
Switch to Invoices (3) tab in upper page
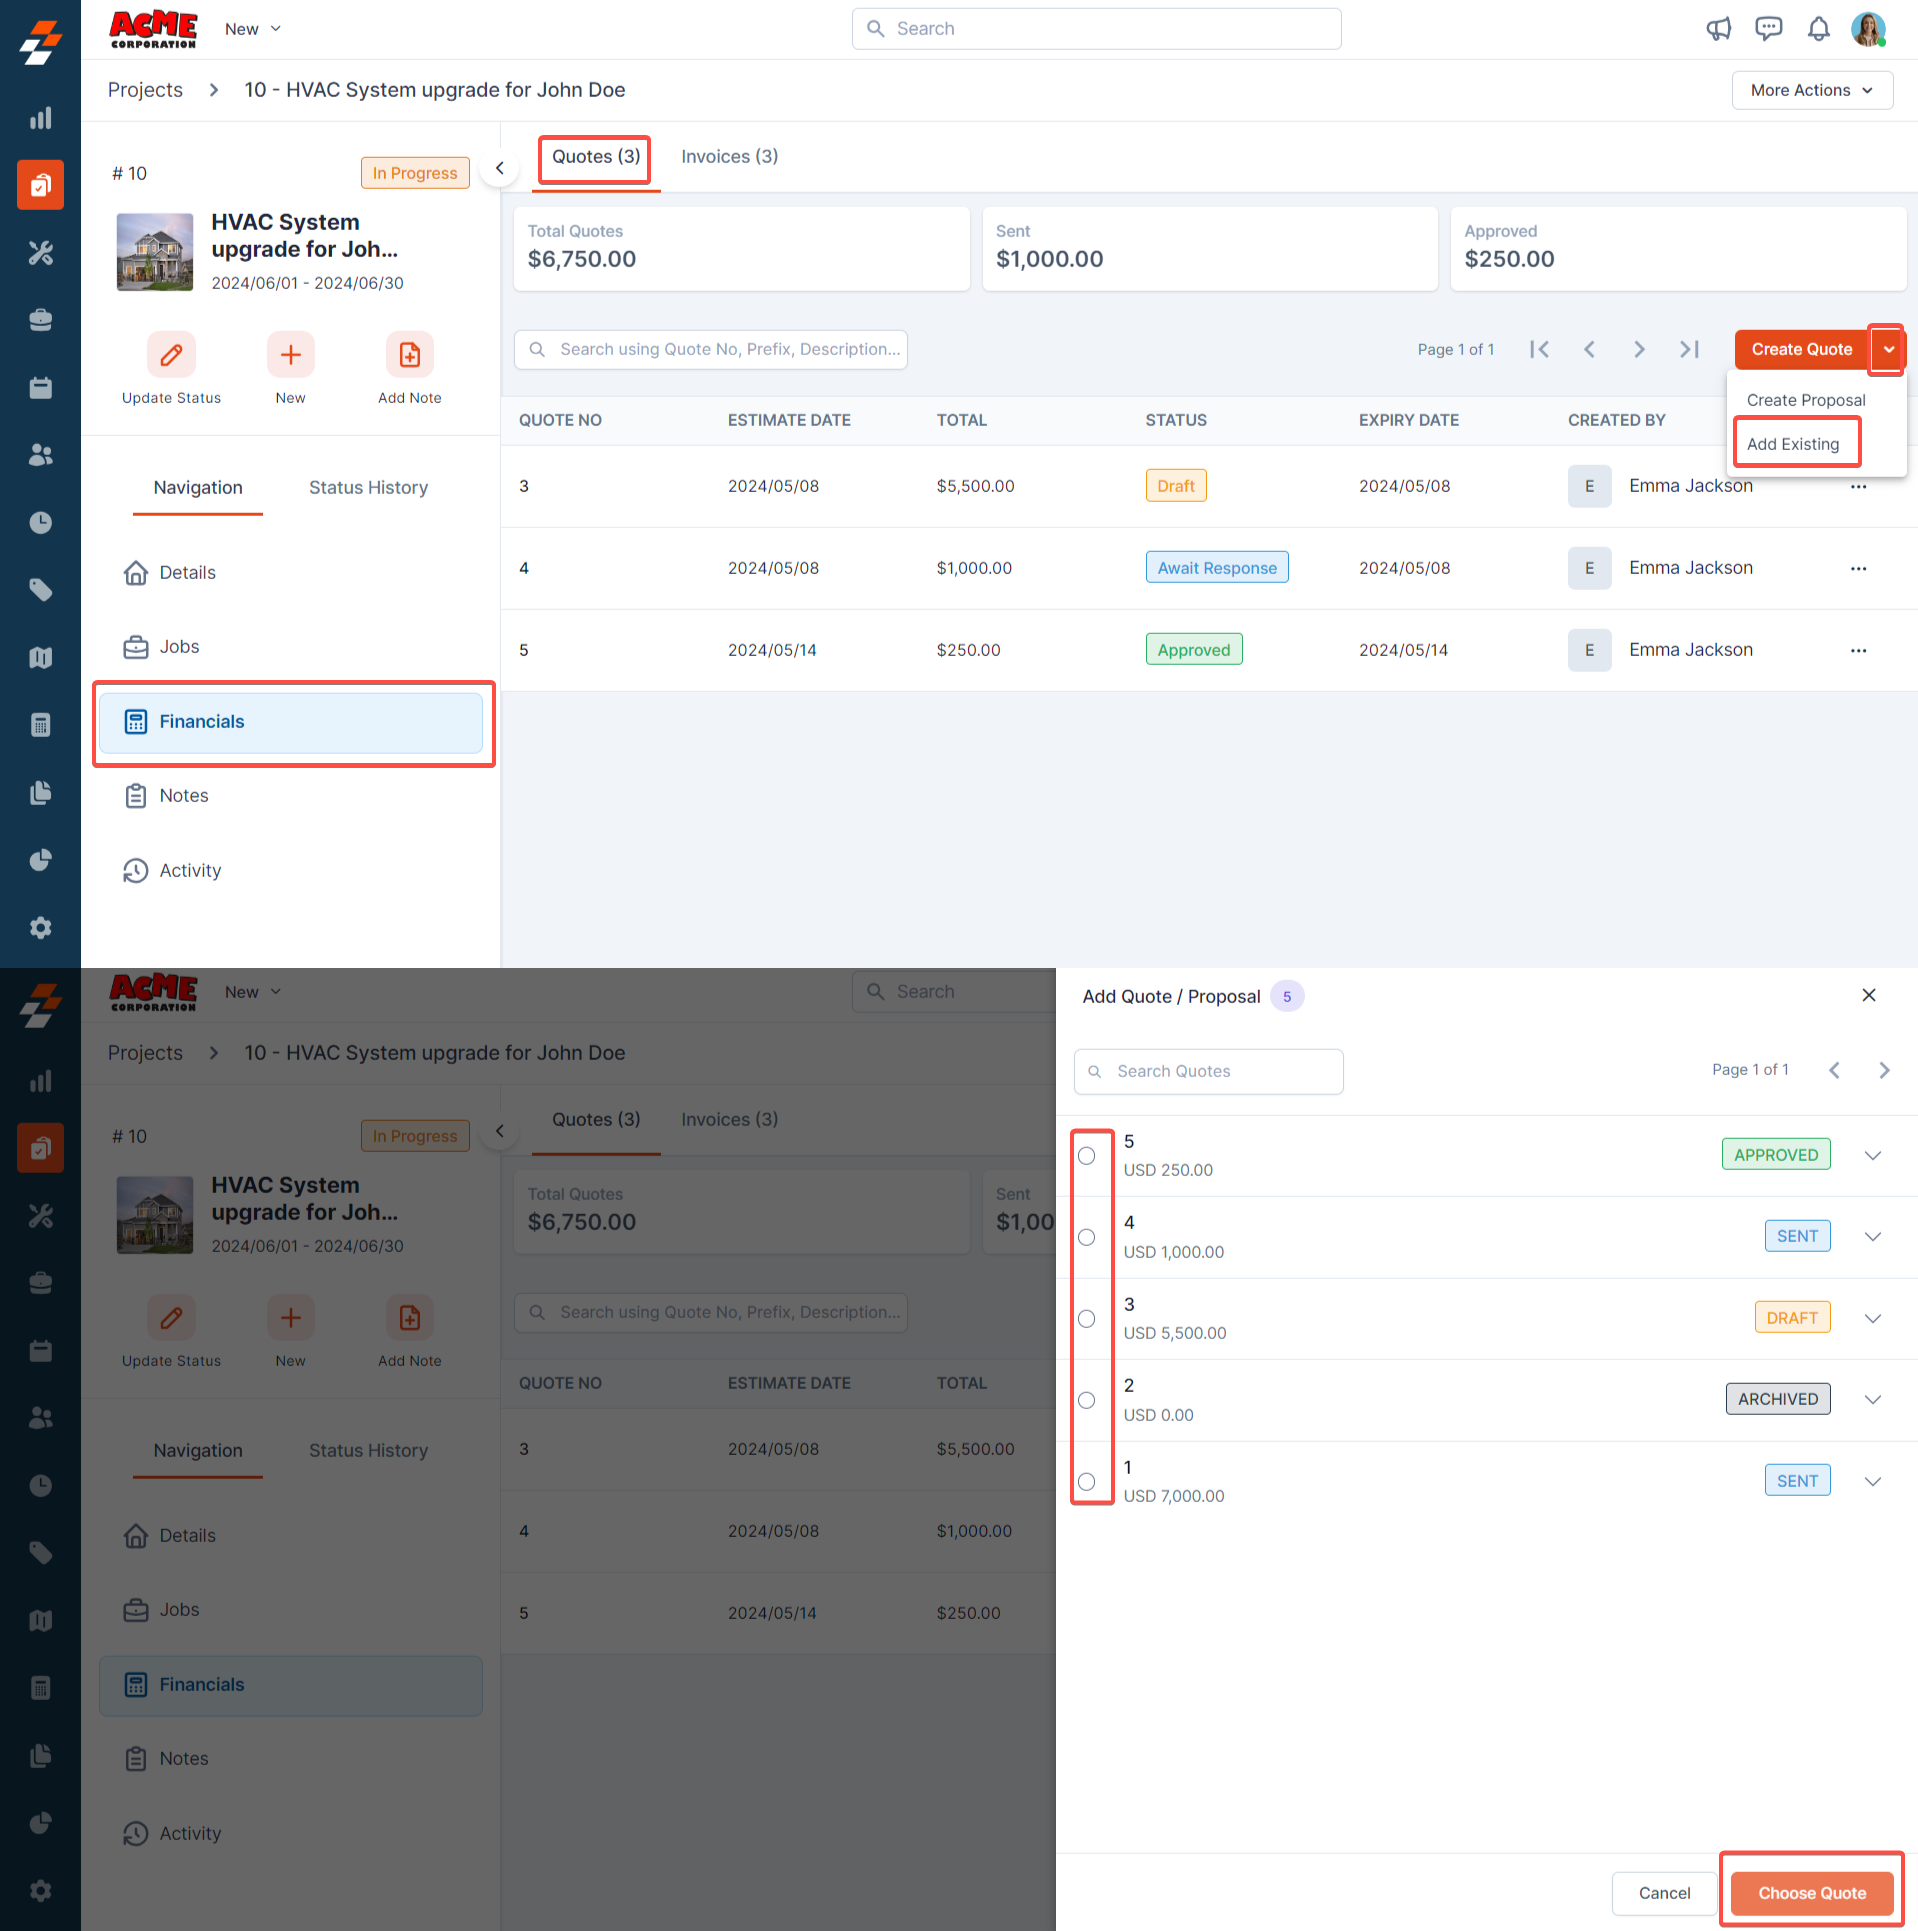click(729, 157)
